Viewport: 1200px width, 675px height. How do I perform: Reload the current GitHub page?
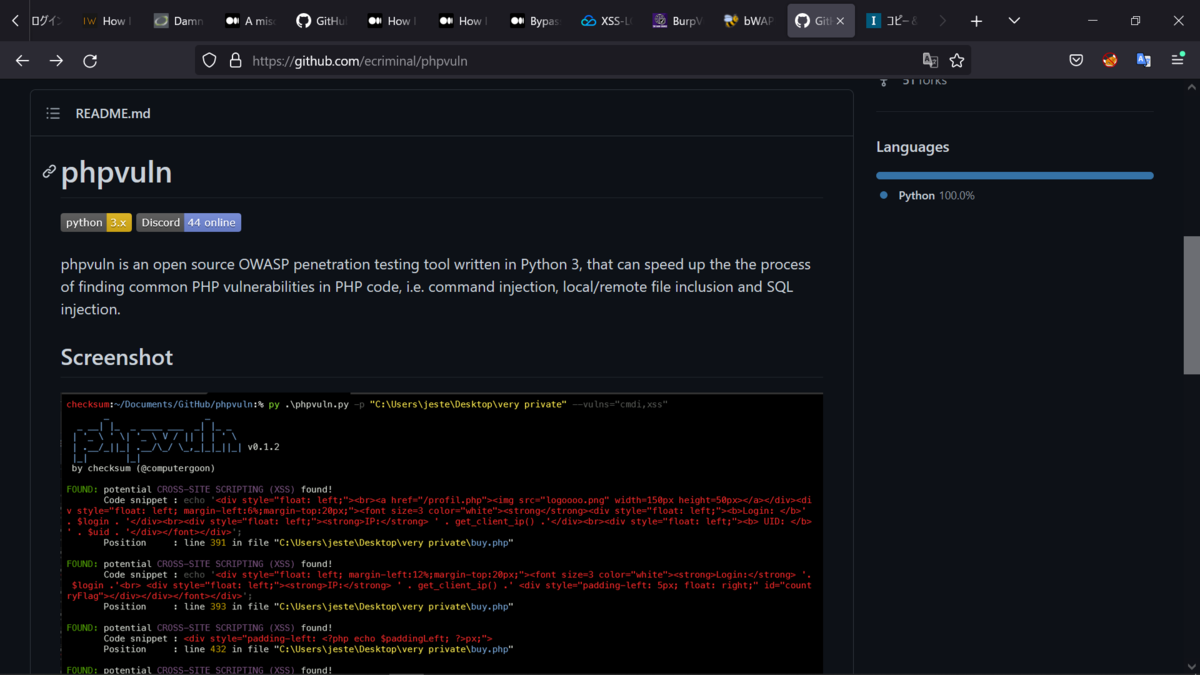pos(90,61)
